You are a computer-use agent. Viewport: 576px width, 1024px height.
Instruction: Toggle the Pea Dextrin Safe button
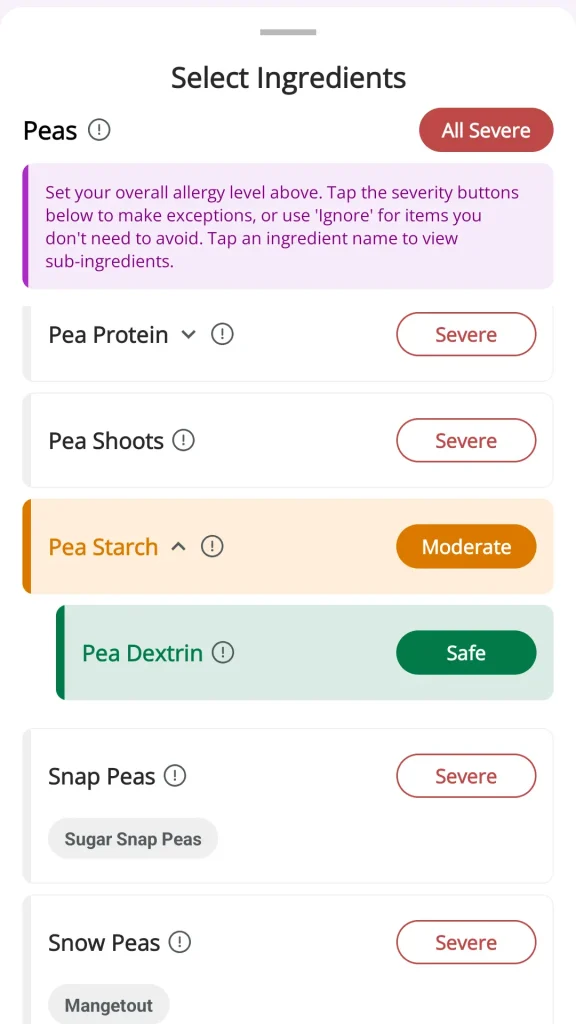click(466, 652)
